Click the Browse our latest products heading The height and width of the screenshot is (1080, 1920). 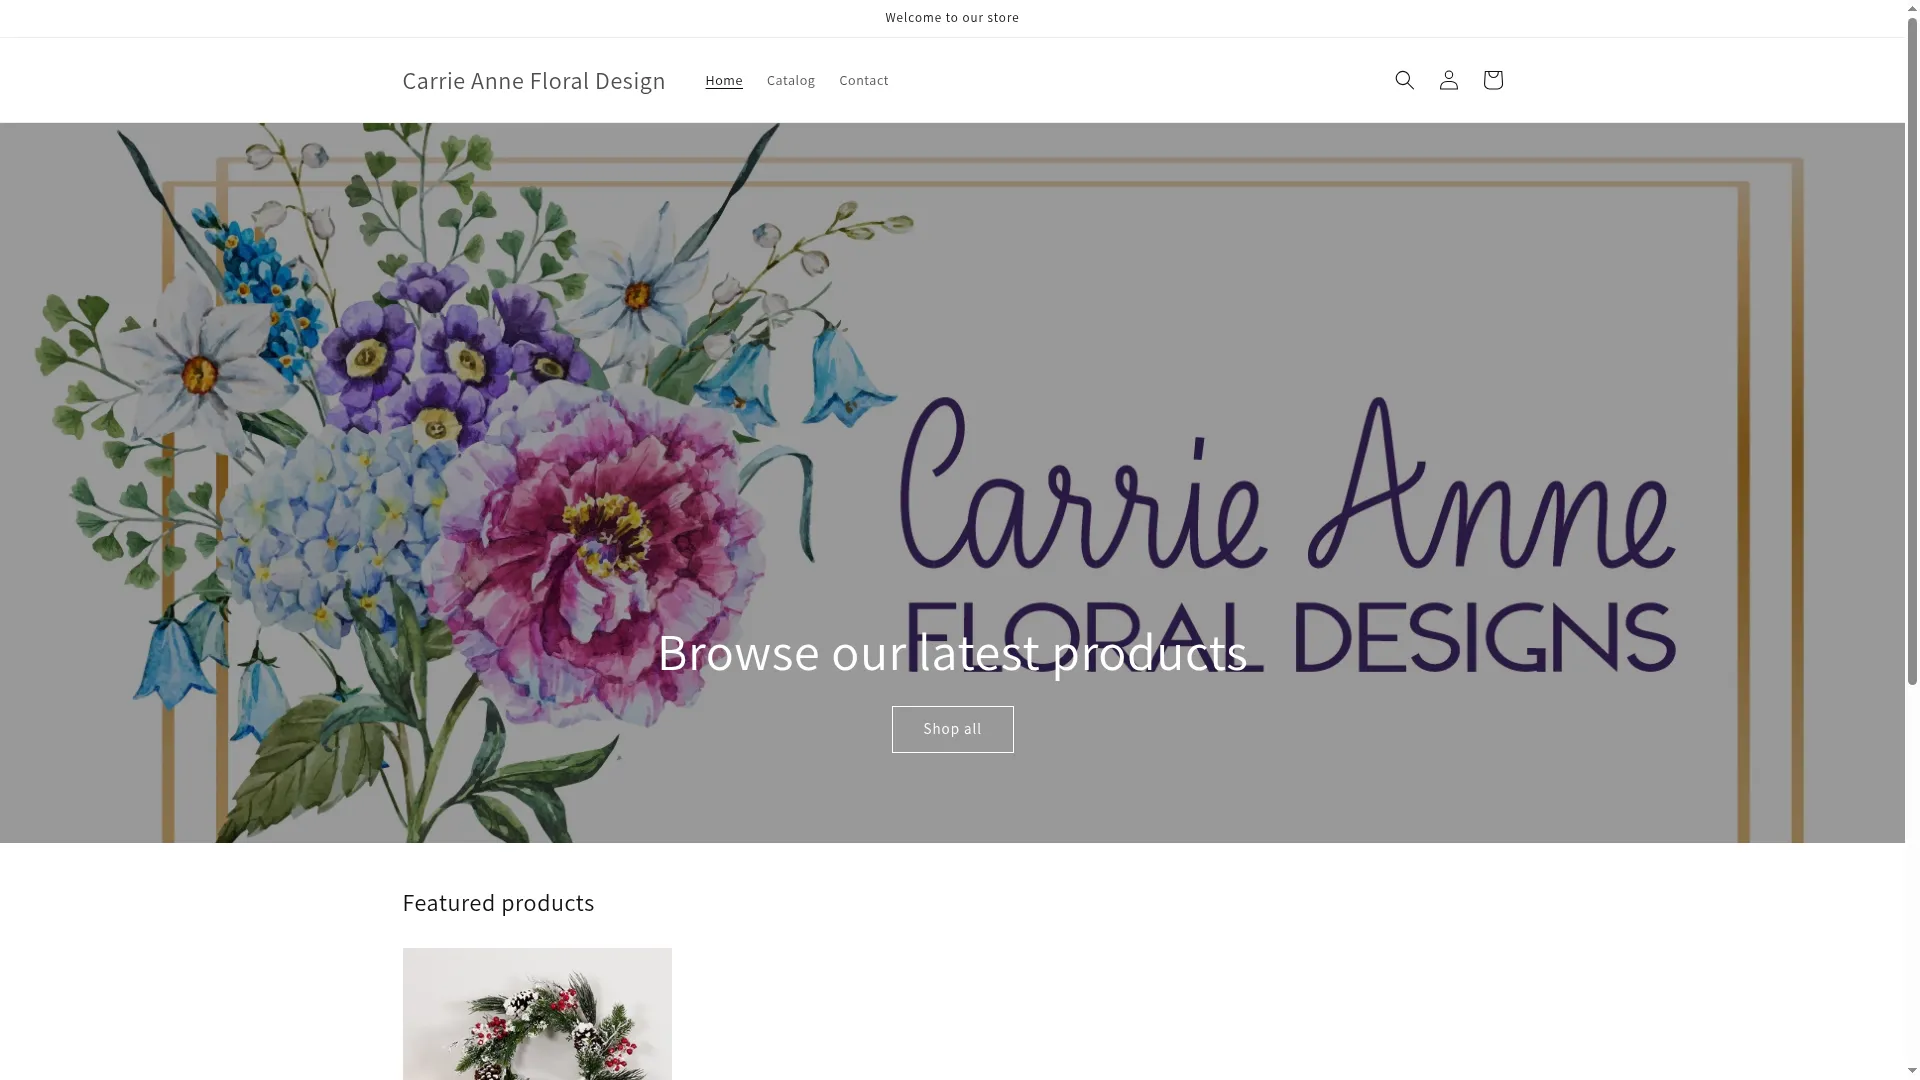coord(952,652)
